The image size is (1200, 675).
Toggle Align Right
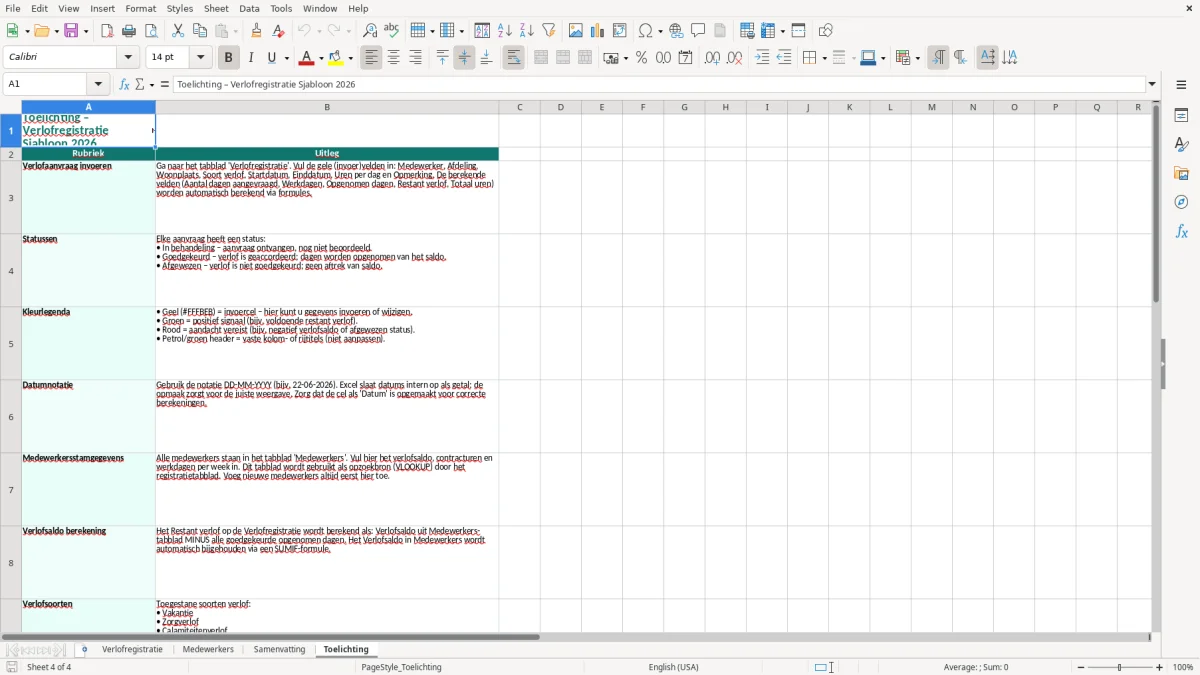[x=416, y=58]
